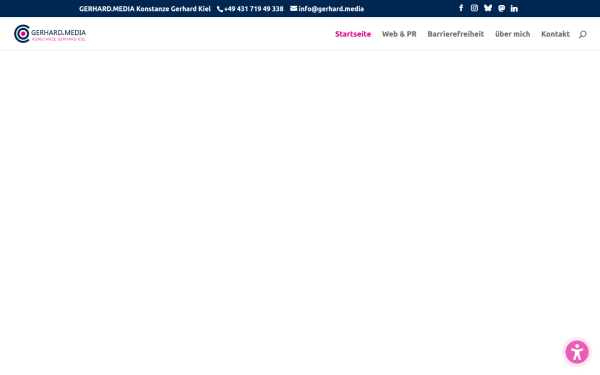Open the Web & PR menu item
The width and height of the screenshot is (600, 375).
click(x=399, y=34)
